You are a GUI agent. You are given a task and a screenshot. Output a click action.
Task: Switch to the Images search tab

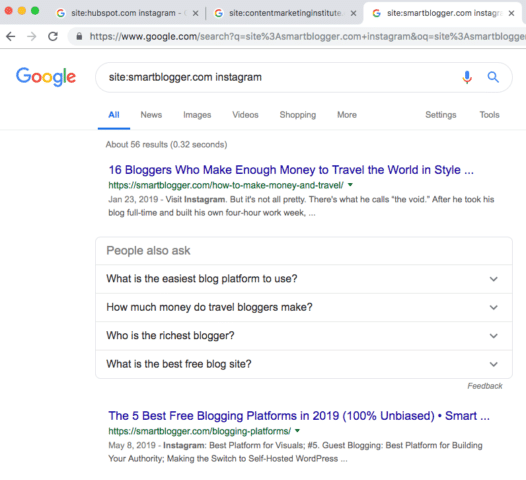pyautogui.click(x=197, y=115)
